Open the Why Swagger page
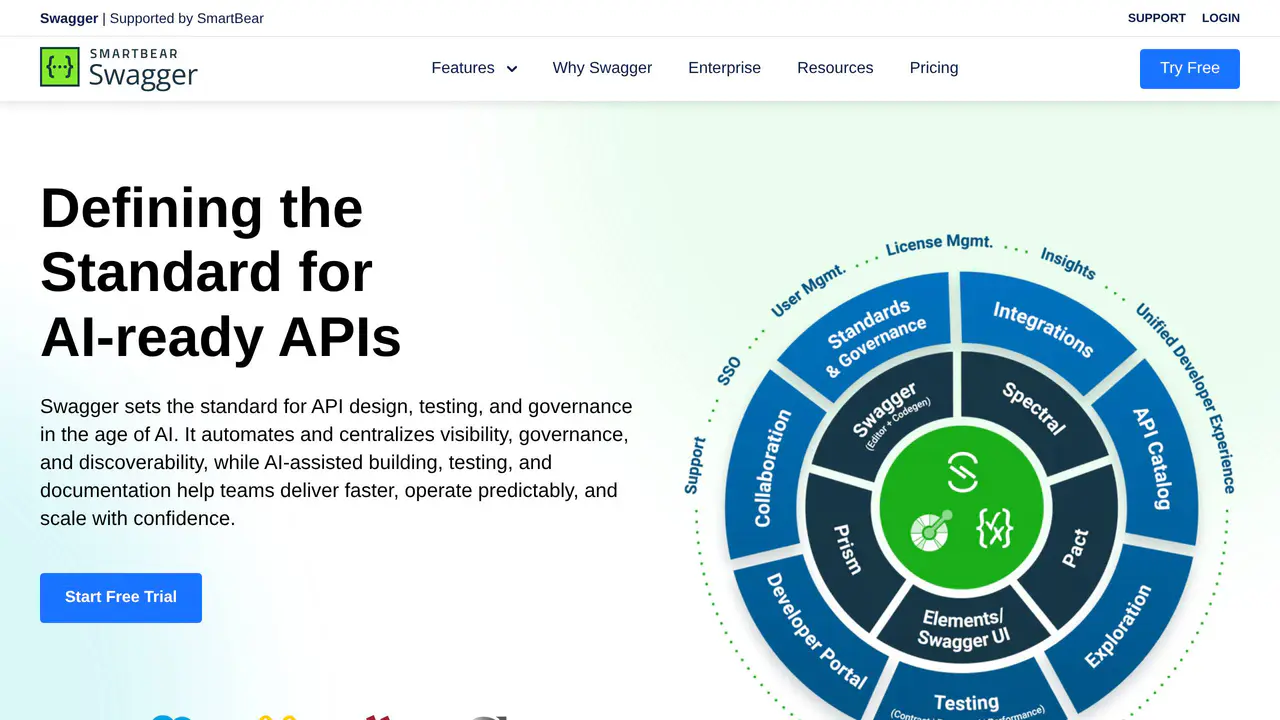The image size is (1280, 720). [x=602, y=68]
